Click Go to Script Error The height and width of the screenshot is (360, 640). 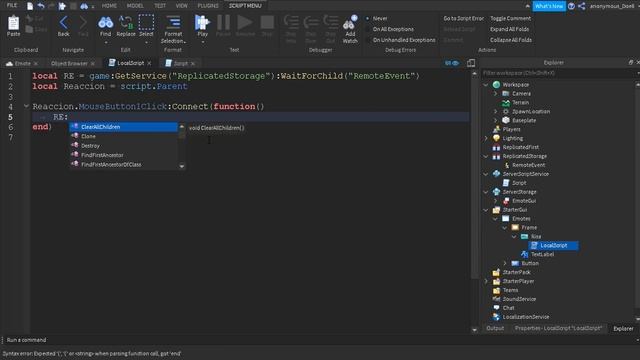click(x=463, y=18)
